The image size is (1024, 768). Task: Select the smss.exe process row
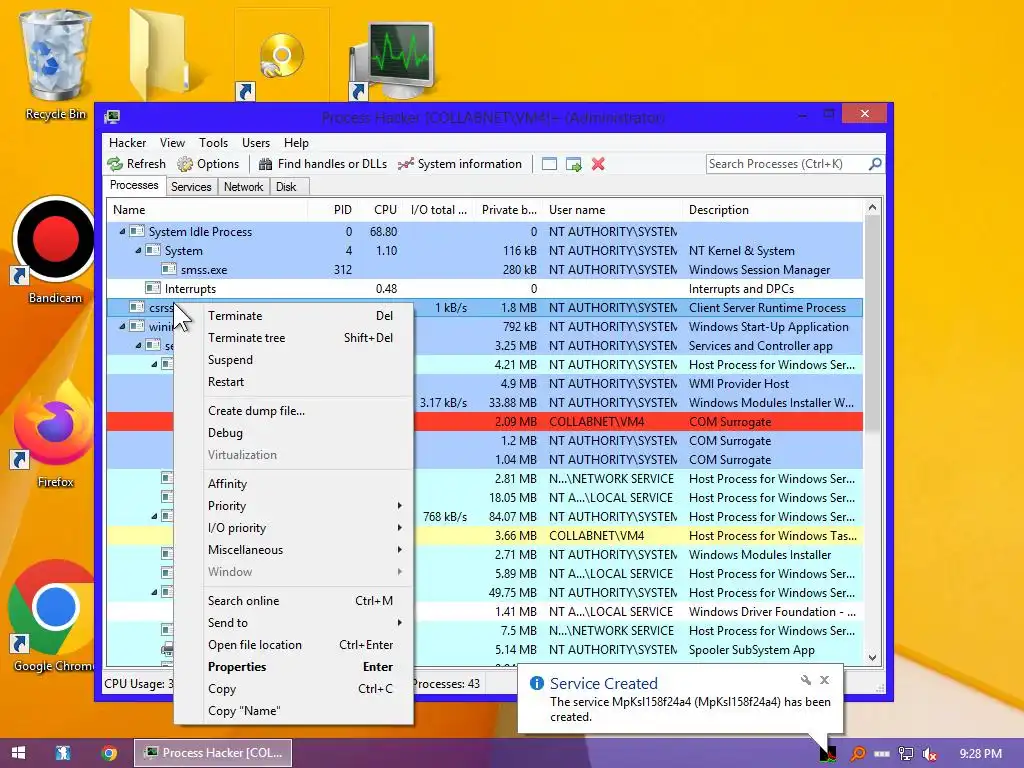(485, 270)
